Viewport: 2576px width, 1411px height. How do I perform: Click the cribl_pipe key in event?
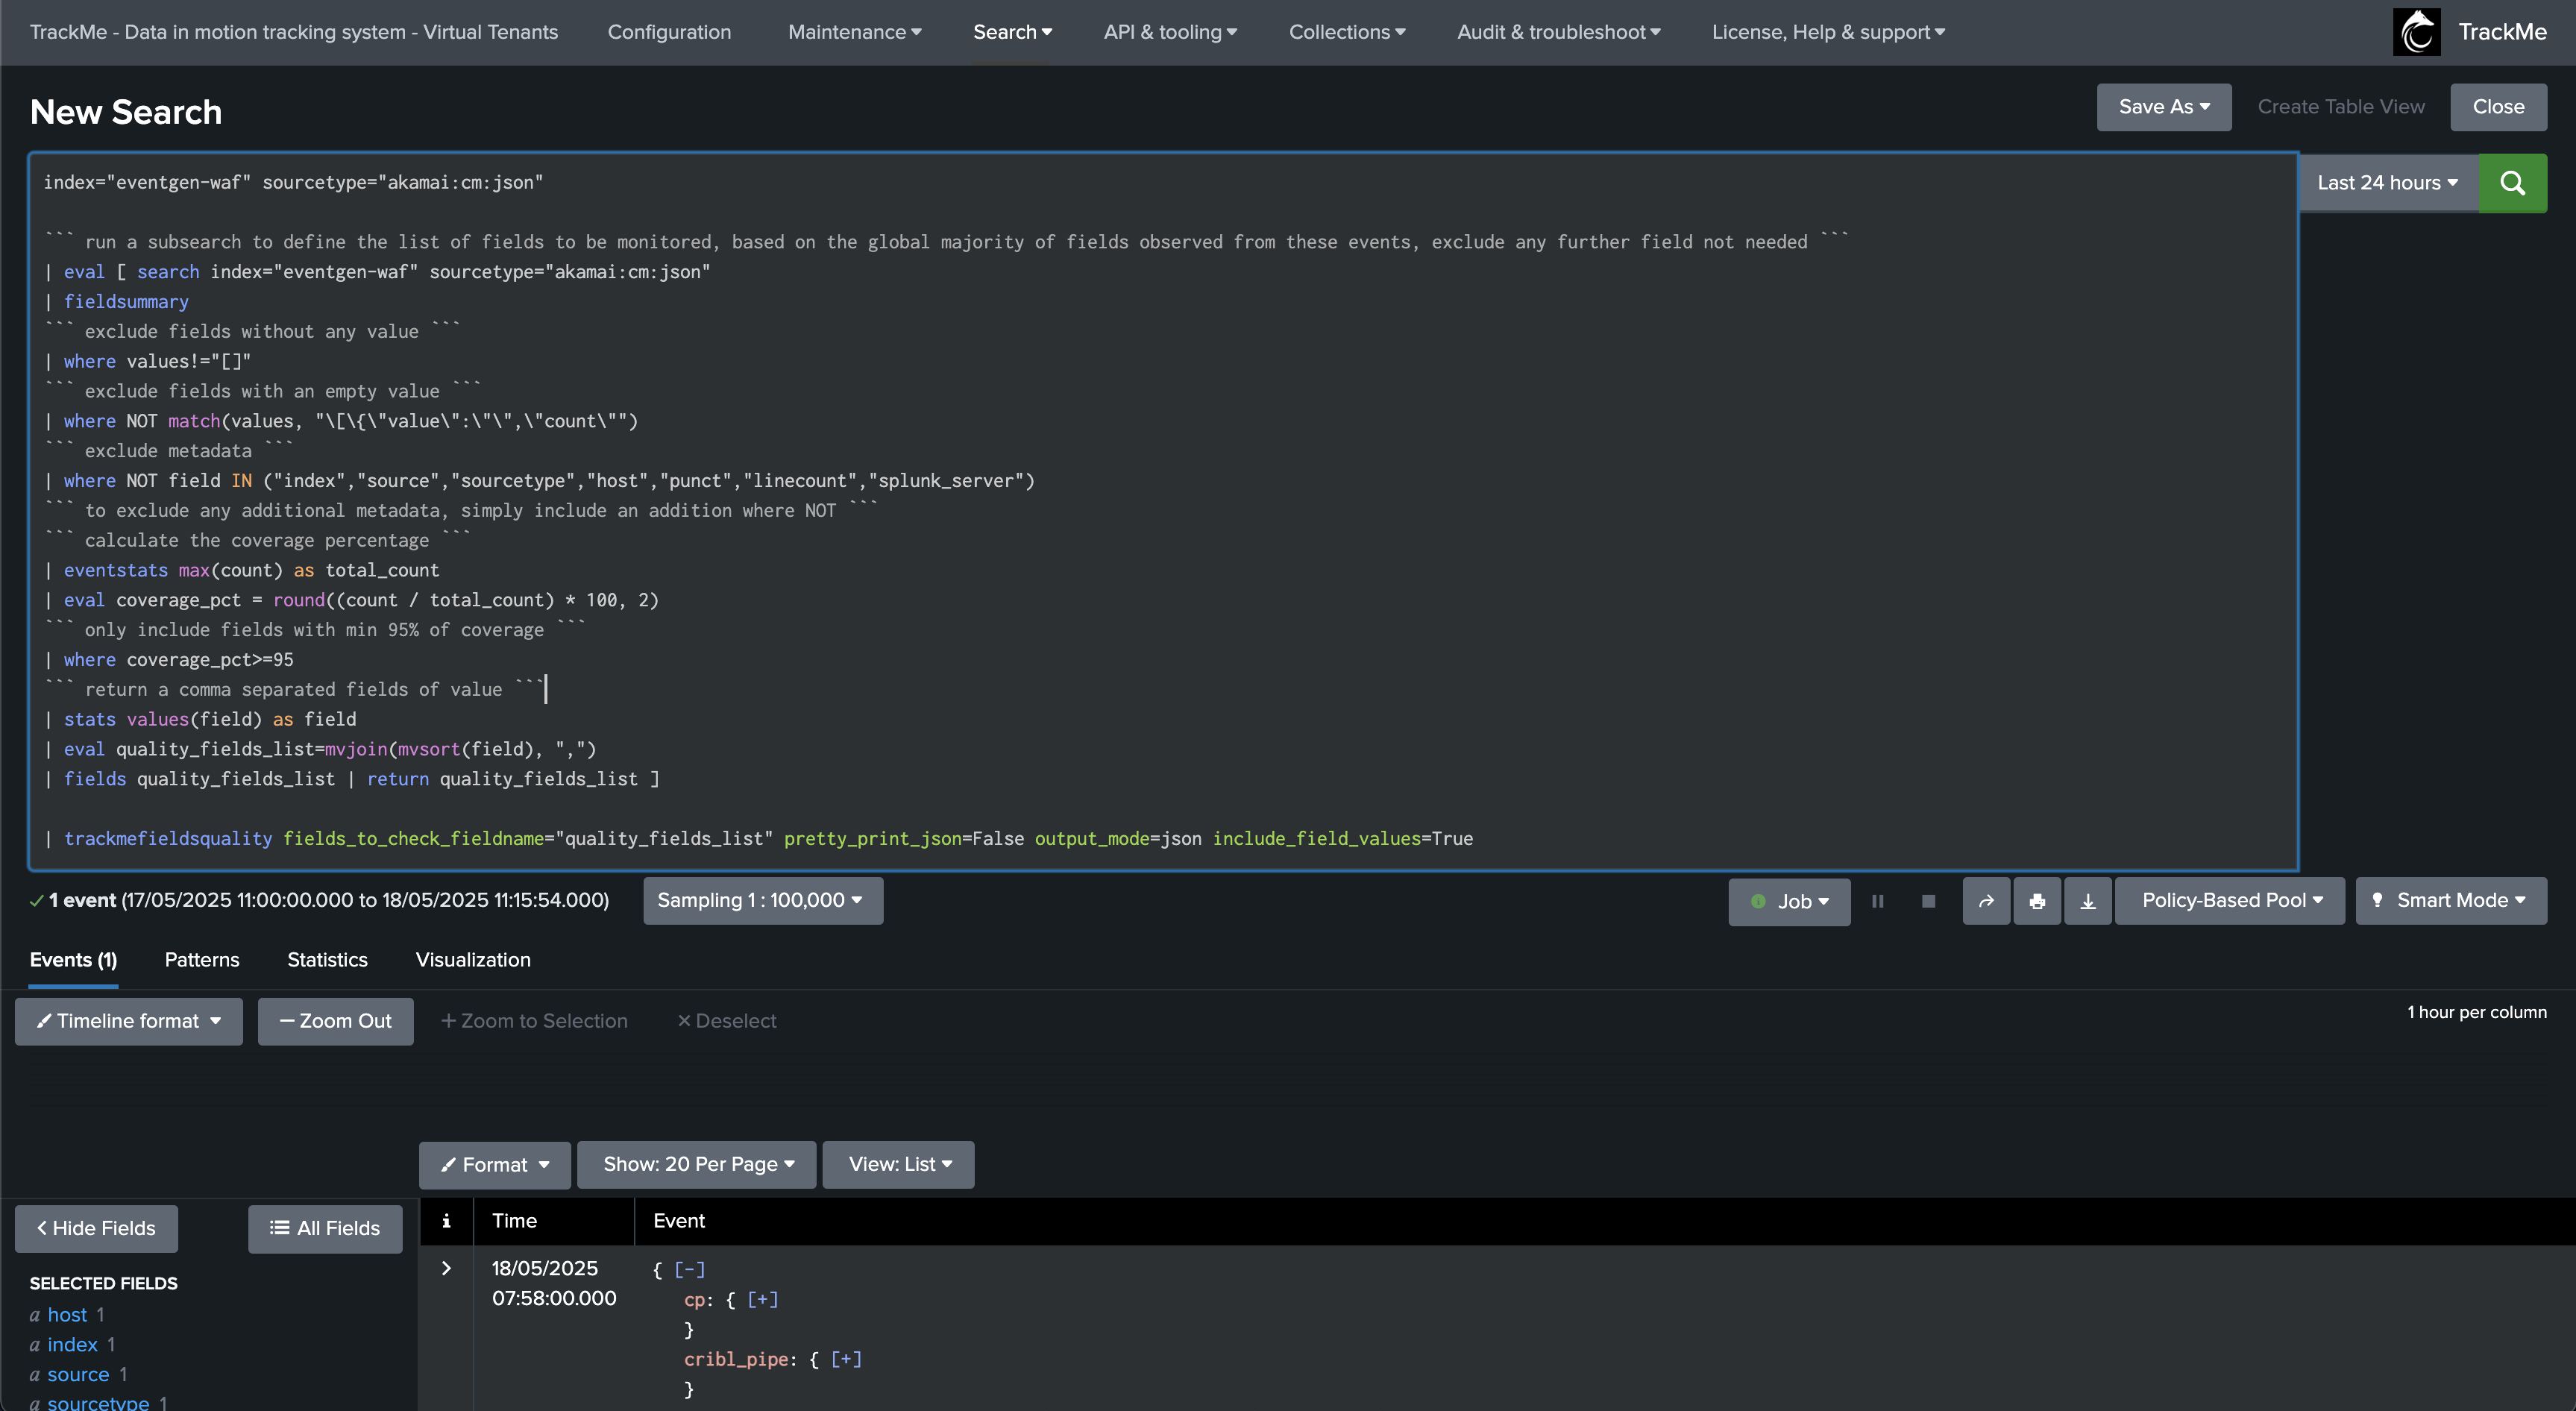pyautogui.click(x=736, y=1359)
